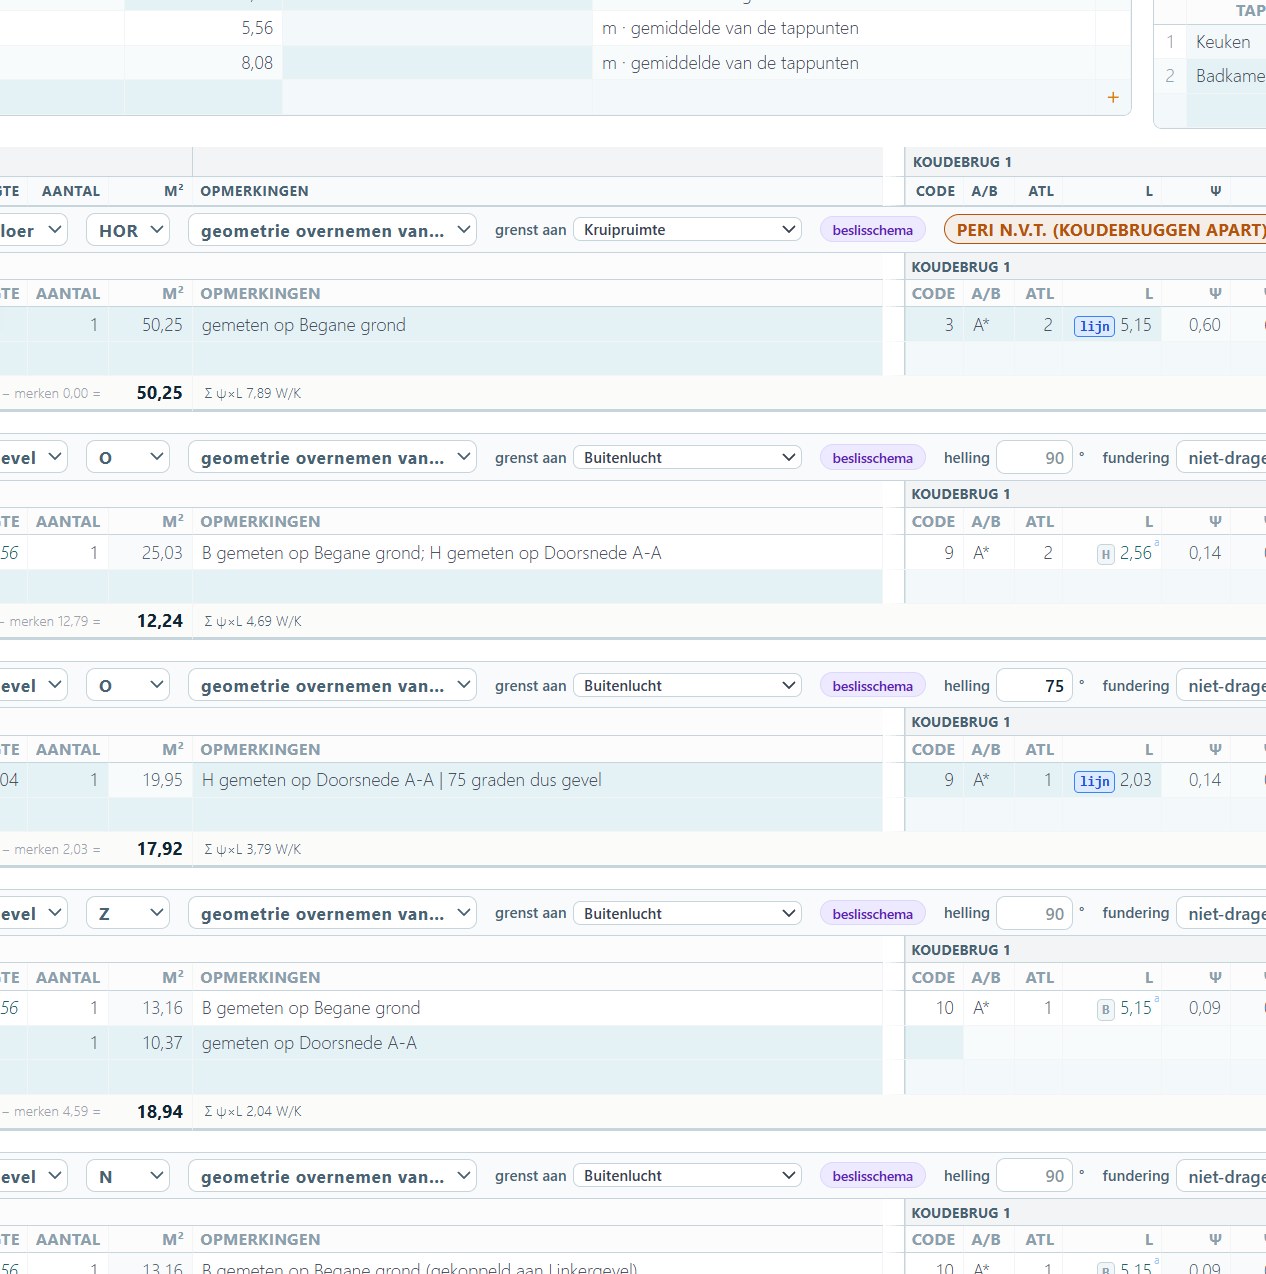Screen dimensions: 1266x1274
Task: Expand 'geometrie overnemen van' in the N gevel row
Action: [332, 1176]
